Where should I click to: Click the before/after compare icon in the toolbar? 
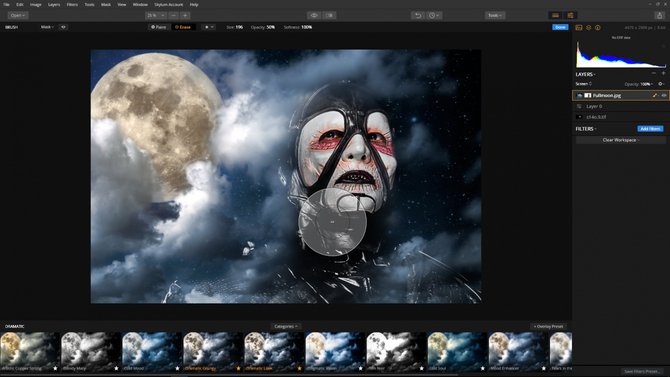[329, 15]
